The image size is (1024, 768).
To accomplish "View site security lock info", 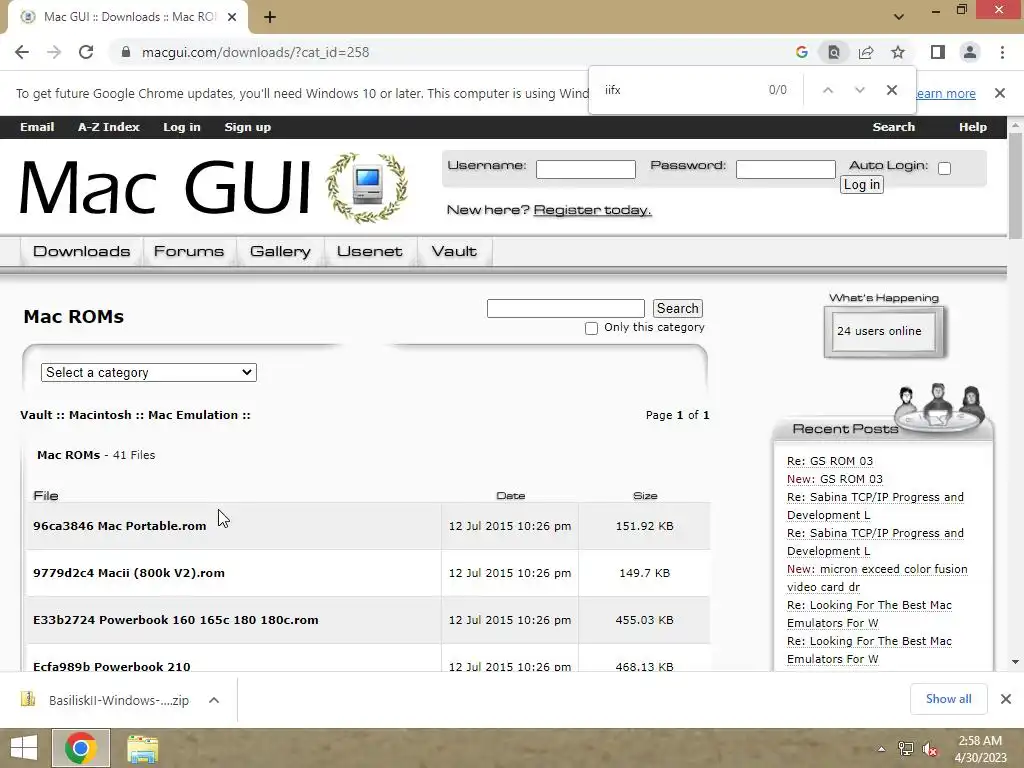I will click(126, 52).
